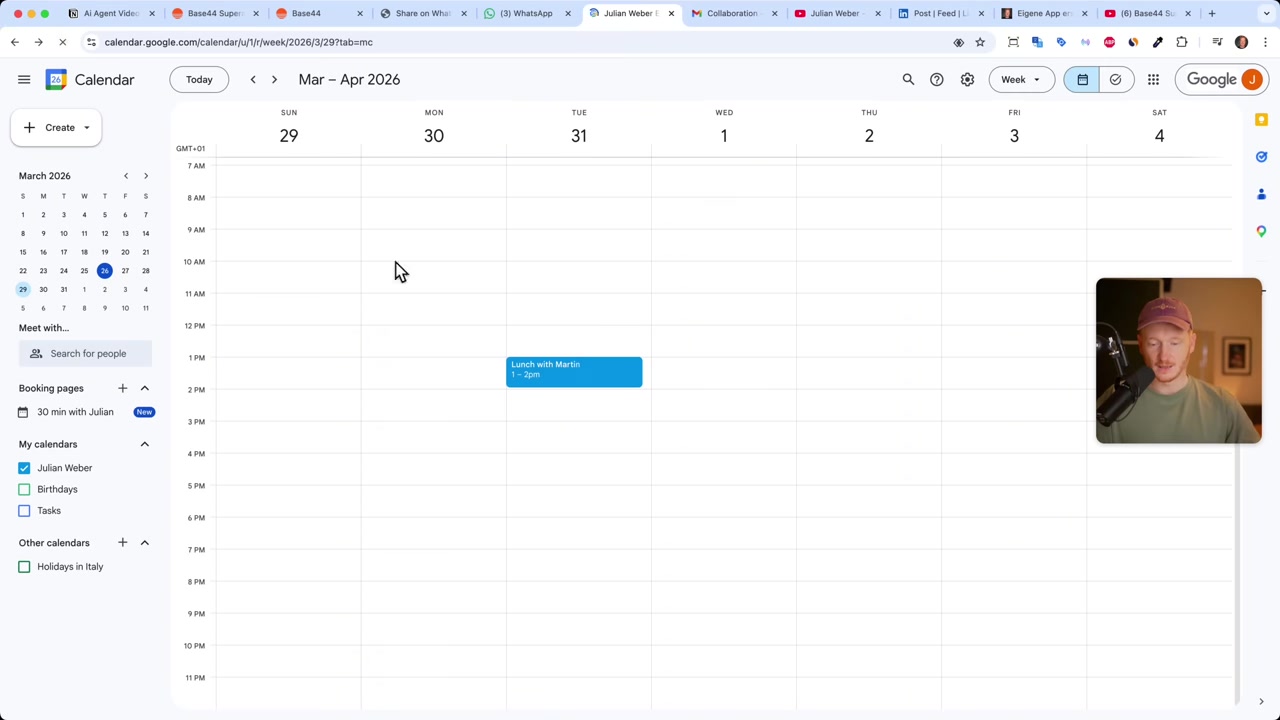Enable Holidays in Italy calendar
This screenshot has width=1280, height=720.
tap(24, 566)
